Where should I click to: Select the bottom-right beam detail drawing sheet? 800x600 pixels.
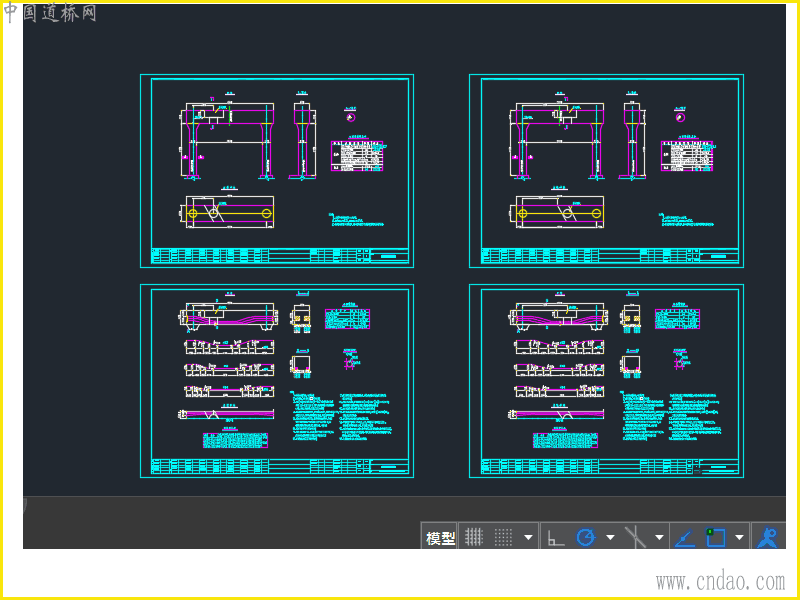[x=607, y=381]
